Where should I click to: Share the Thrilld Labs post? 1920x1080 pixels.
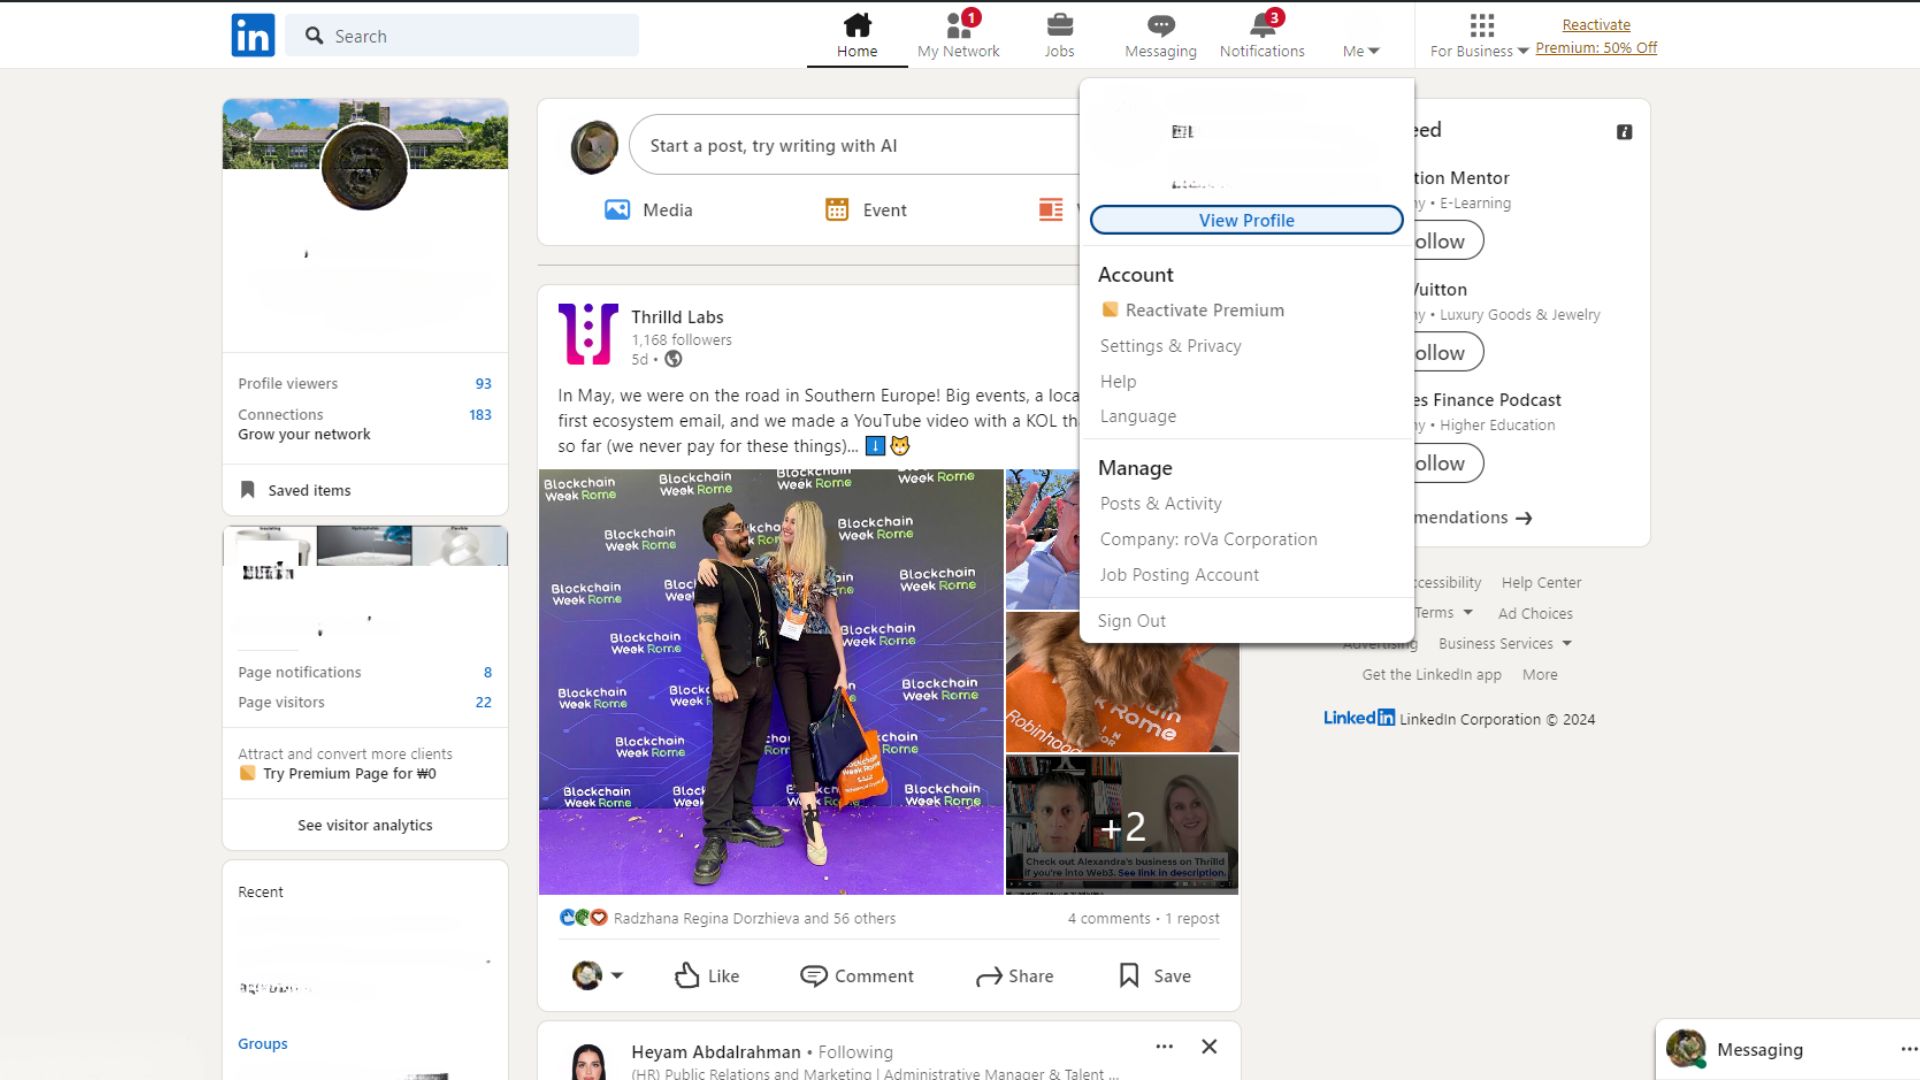(1015, 976)
